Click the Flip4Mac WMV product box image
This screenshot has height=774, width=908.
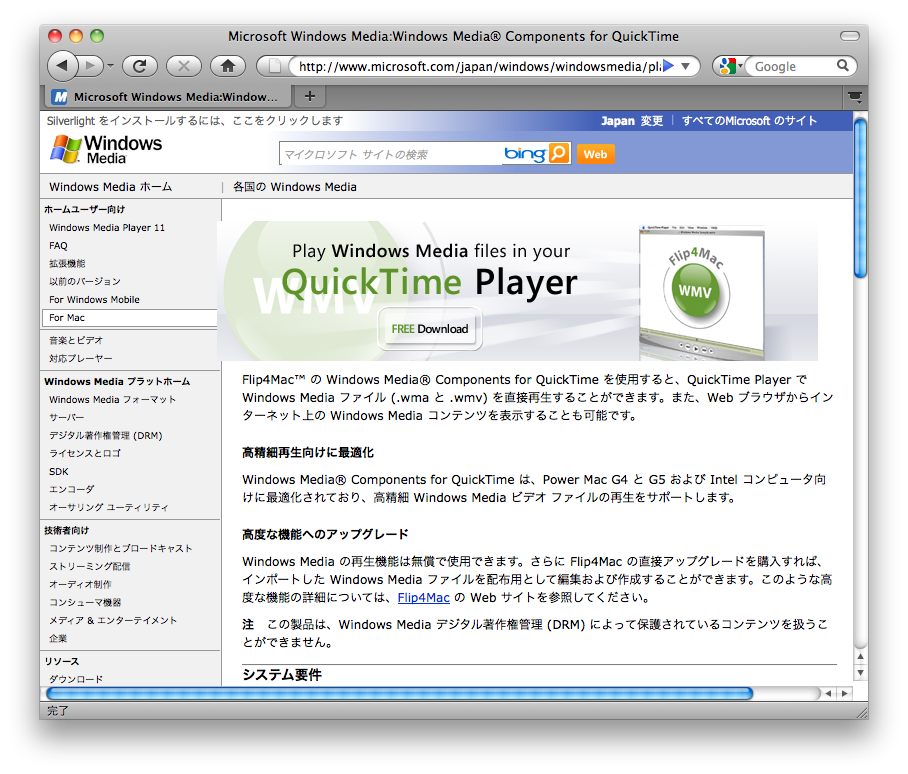tap(702, 292)
